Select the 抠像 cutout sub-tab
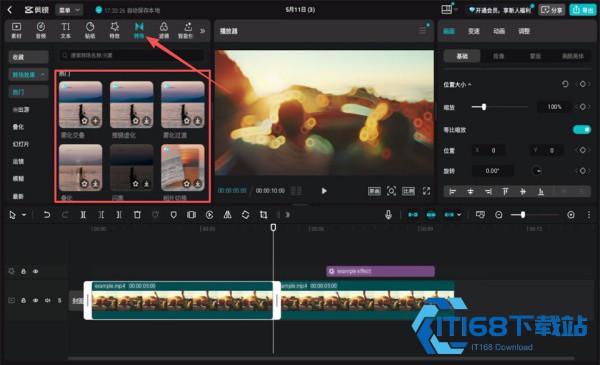Screen dimensions: 600x365 499,56
